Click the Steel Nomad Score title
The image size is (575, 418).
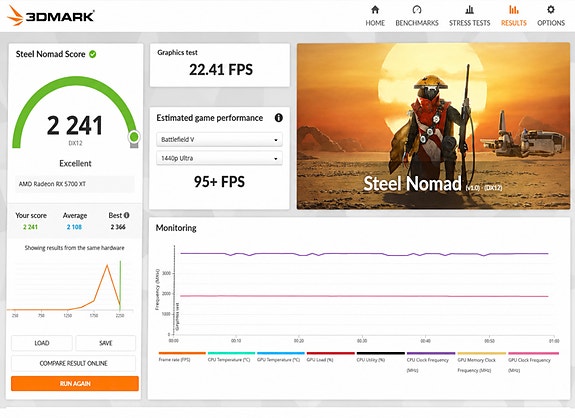click(x=50, y=54)
